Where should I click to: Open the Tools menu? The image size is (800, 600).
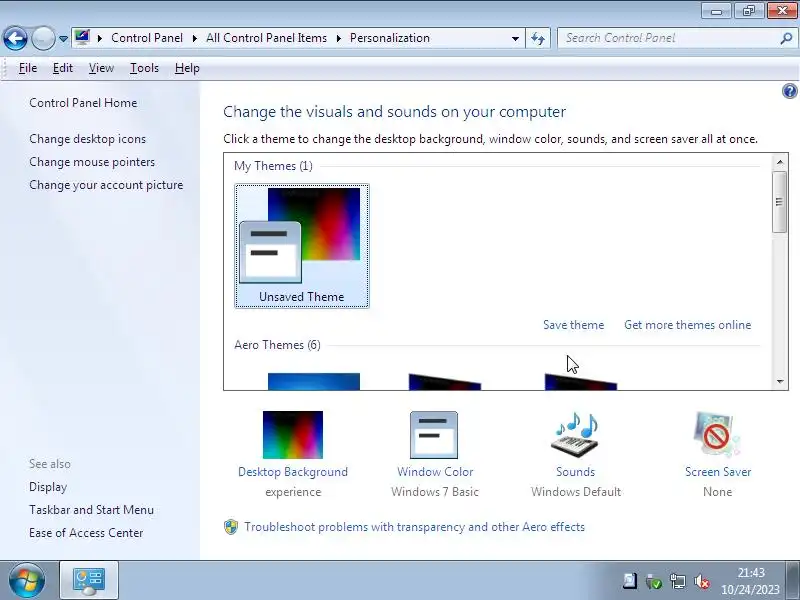144,68
